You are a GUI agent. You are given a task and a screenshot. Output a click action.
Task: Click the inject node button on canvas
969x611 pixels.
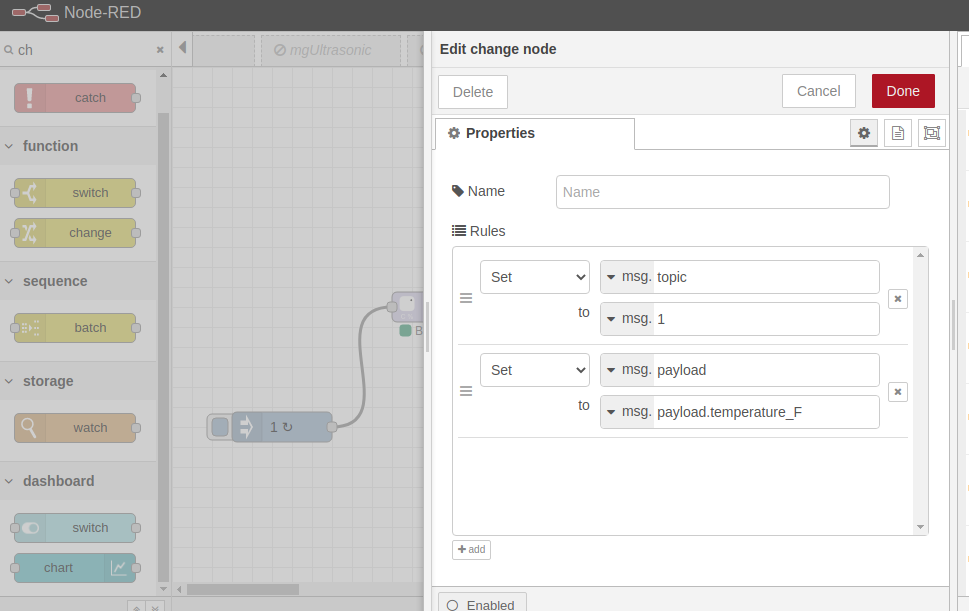[x=220, y=427]
